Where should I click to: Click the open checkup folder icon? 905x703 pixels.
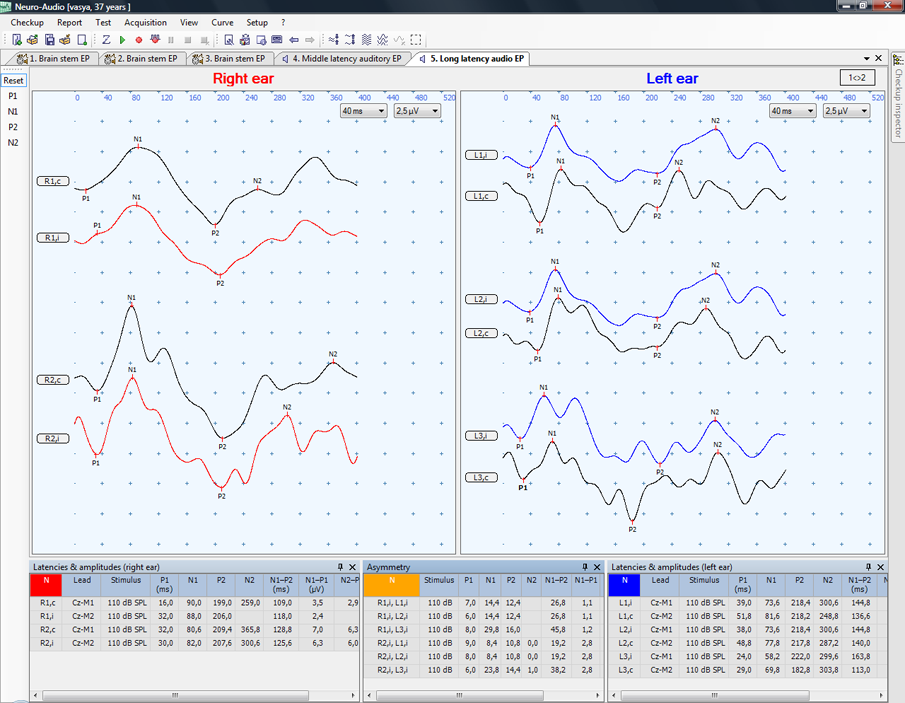pyautogui.click(x=32, y=40)
